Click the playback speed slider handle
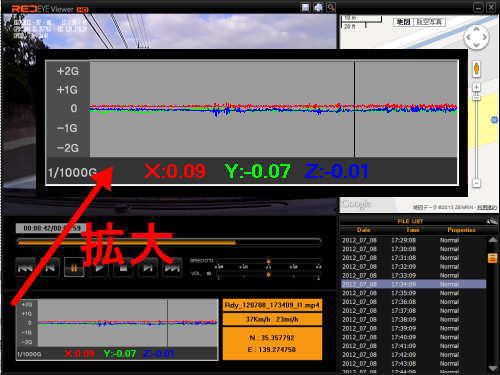The width and height of the screenshot is (500, 375). [268, 261]
